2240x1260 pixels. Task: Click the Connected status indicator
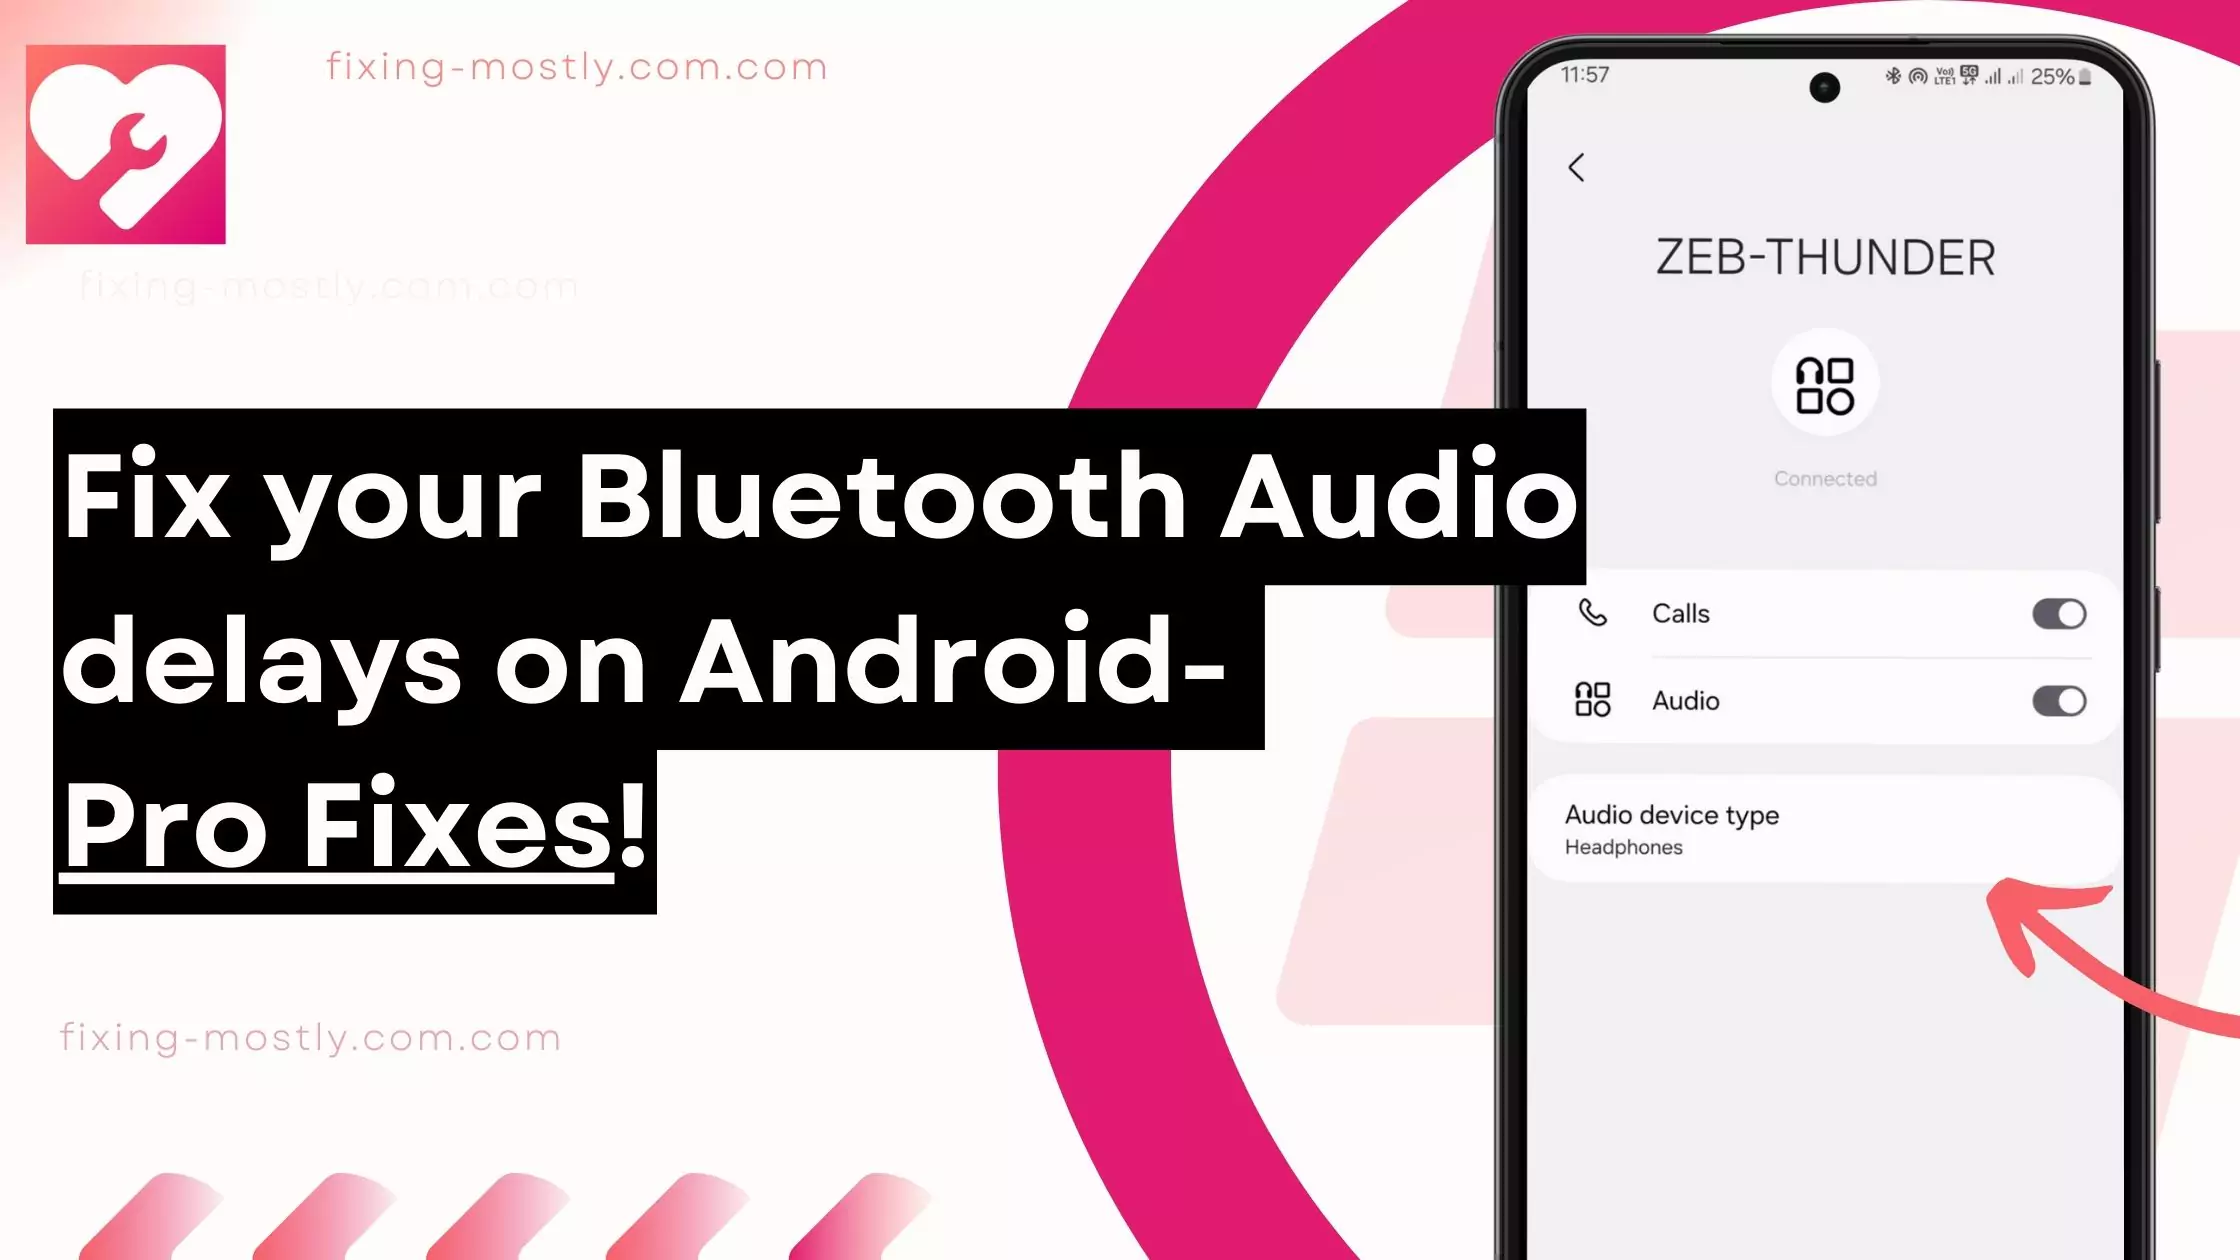pyautogui.click(x=1825, y=477)
